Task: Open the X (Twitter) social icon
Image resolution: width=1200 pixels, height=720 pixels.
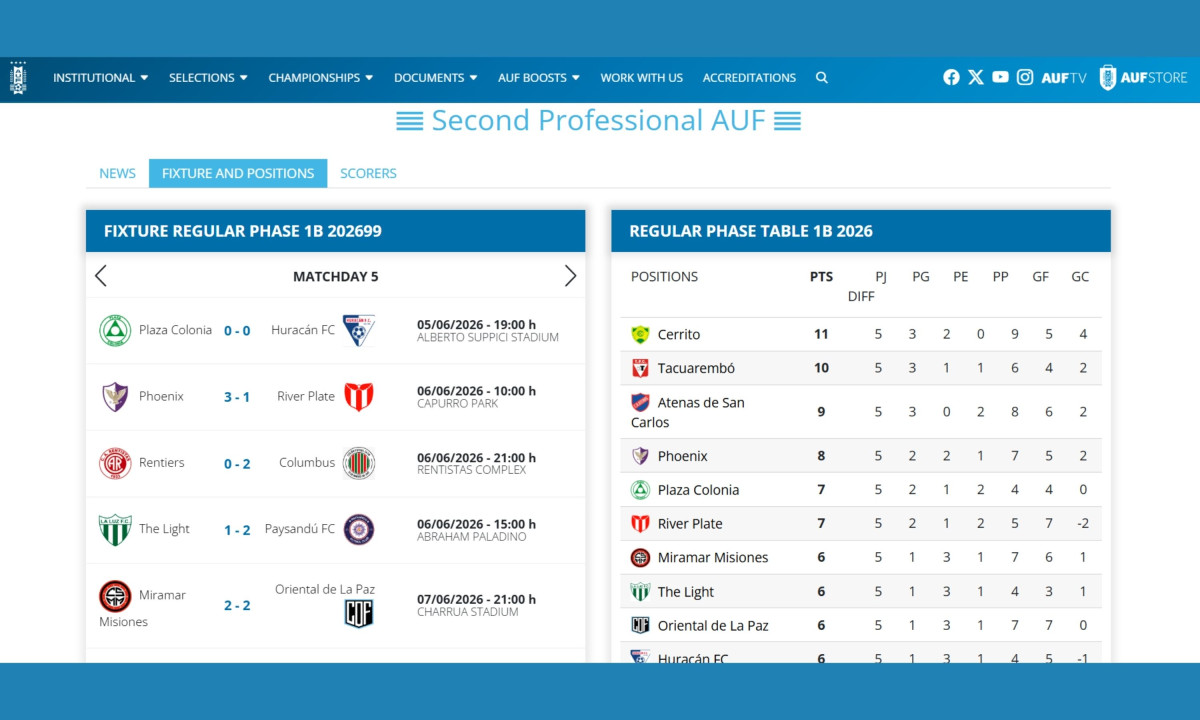Action: pyautogui.click(x=976, y=77)
